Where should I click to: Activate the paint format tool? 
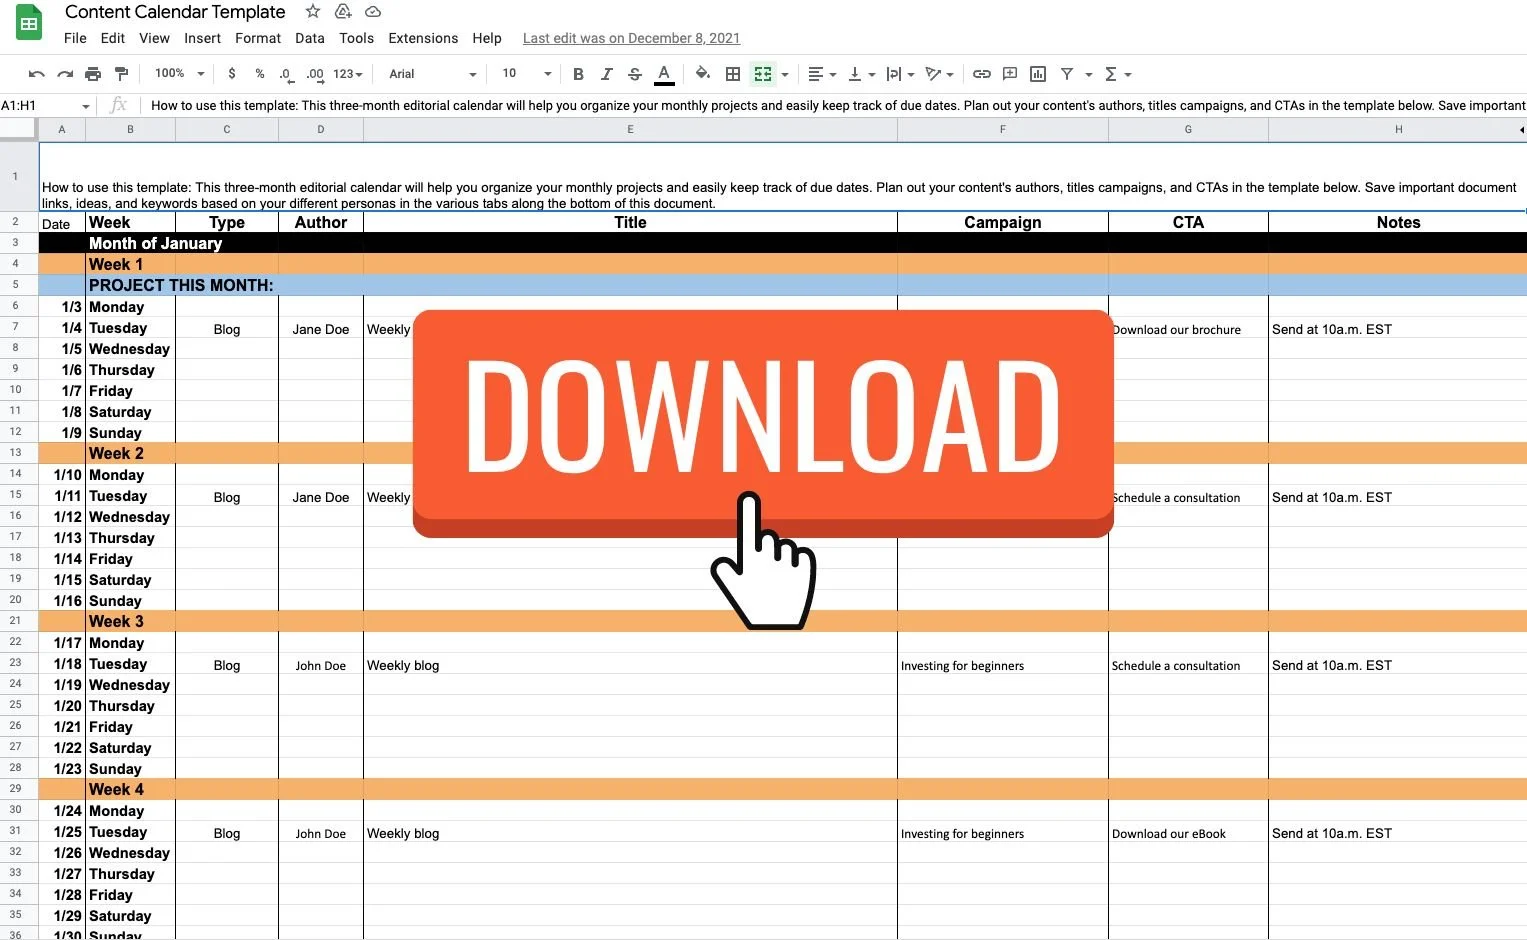point(121,74)
